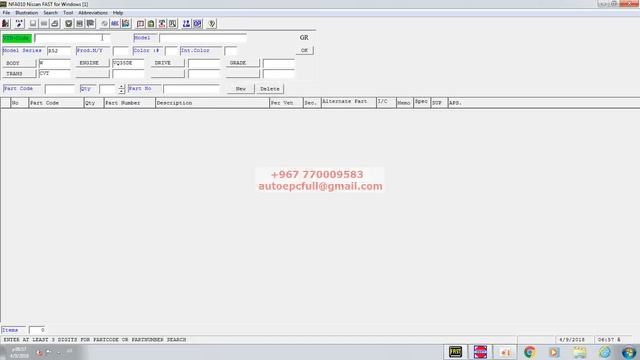Click the Windows Start orb

(629, 352)
